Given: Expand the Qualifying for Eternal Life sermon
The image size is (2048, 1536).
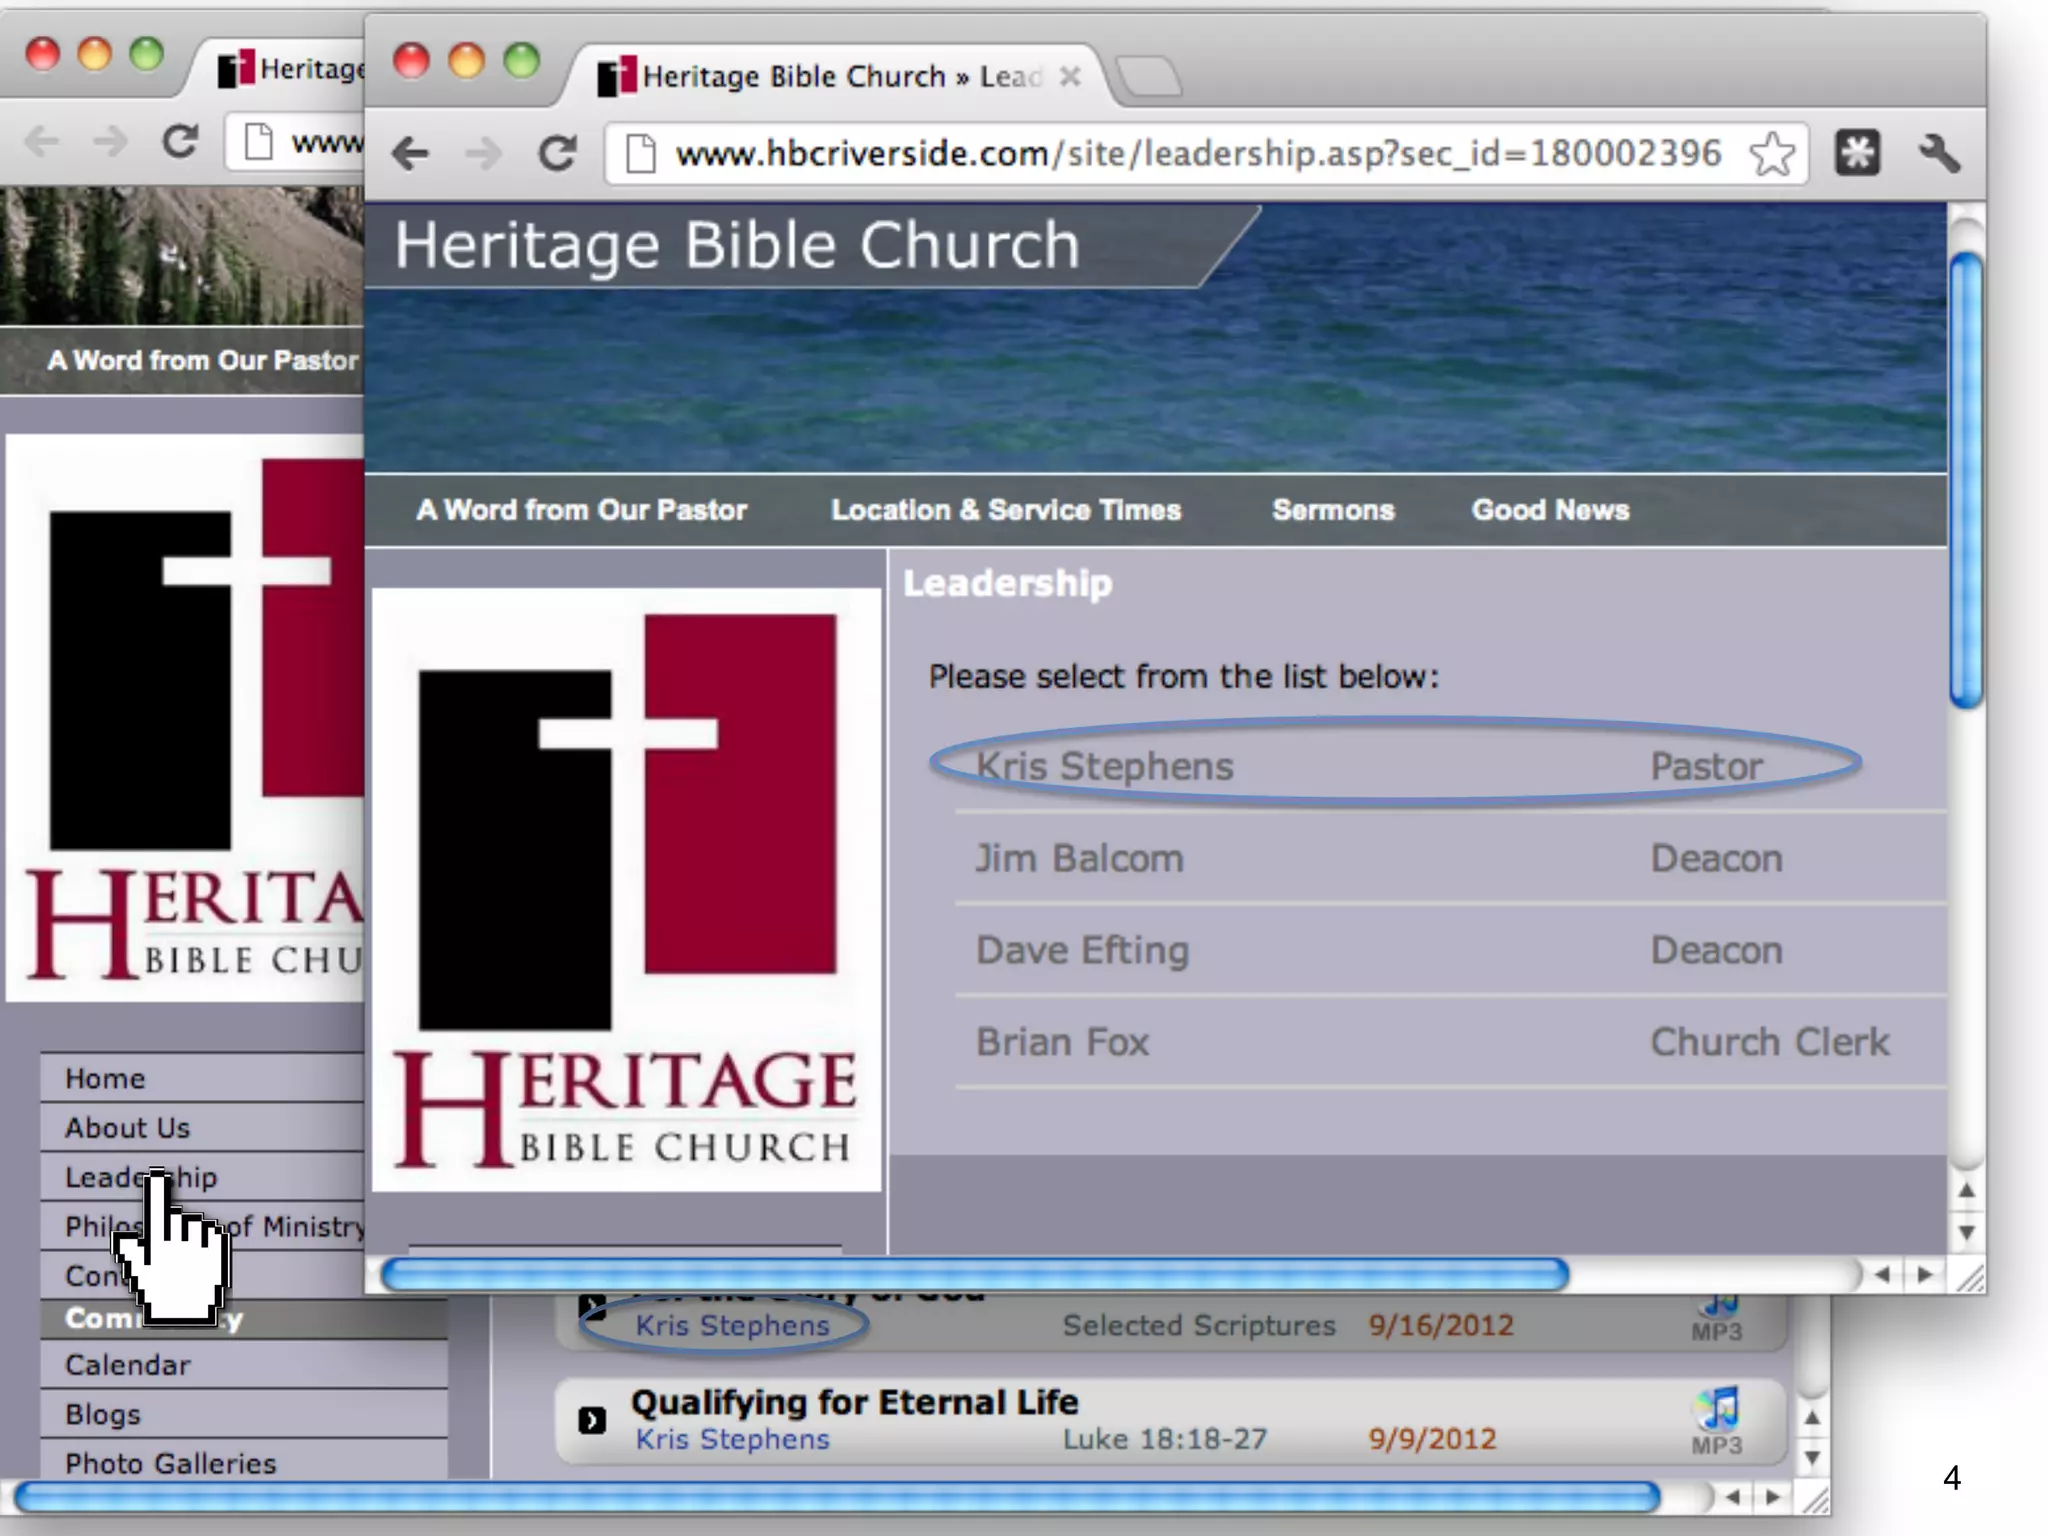Looking at the screenshot, I should (x=592, y=1420).
